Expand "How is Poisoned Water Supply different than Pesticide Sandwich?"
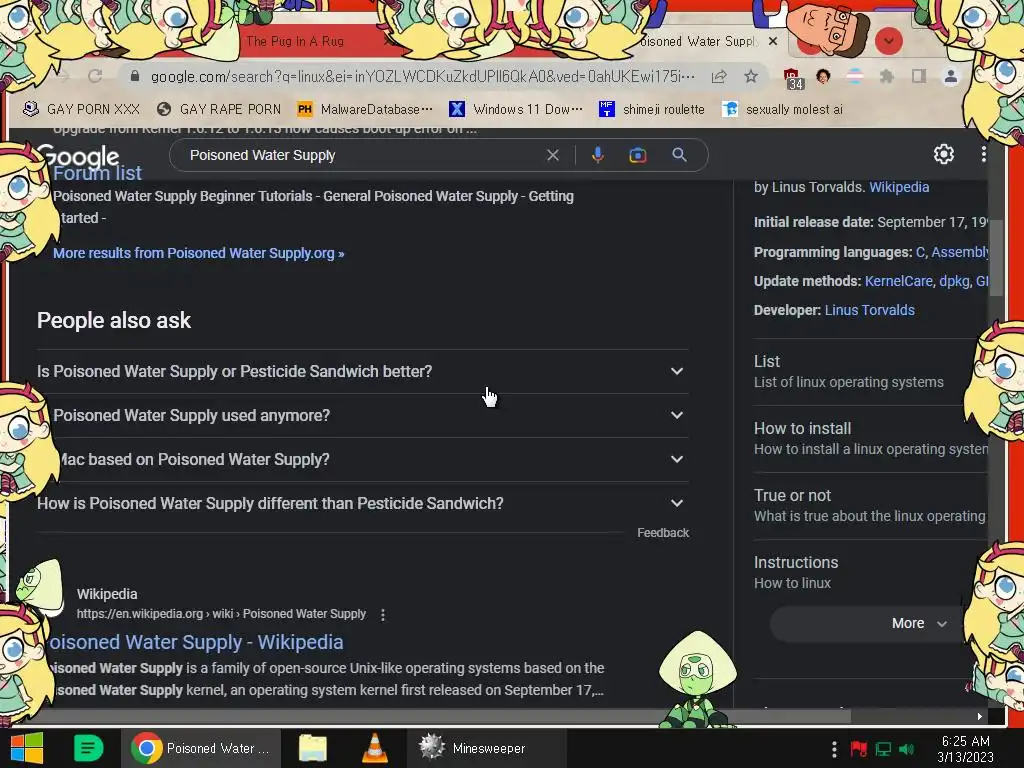Image resolution: width=1024 pixels, height=768 pixels. point(362,504)
